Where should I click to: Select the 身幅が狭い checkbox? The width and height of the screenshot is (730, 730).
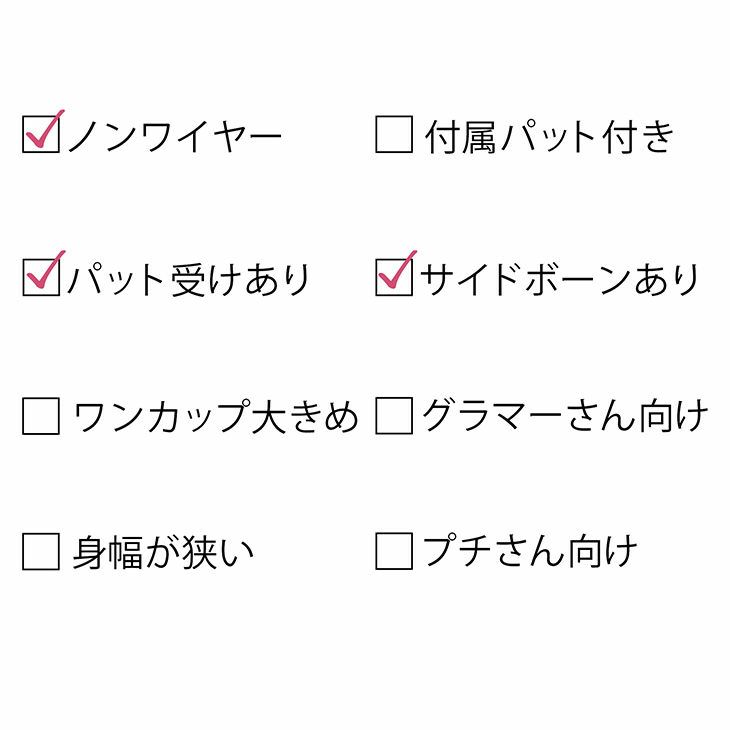(41, 551)
